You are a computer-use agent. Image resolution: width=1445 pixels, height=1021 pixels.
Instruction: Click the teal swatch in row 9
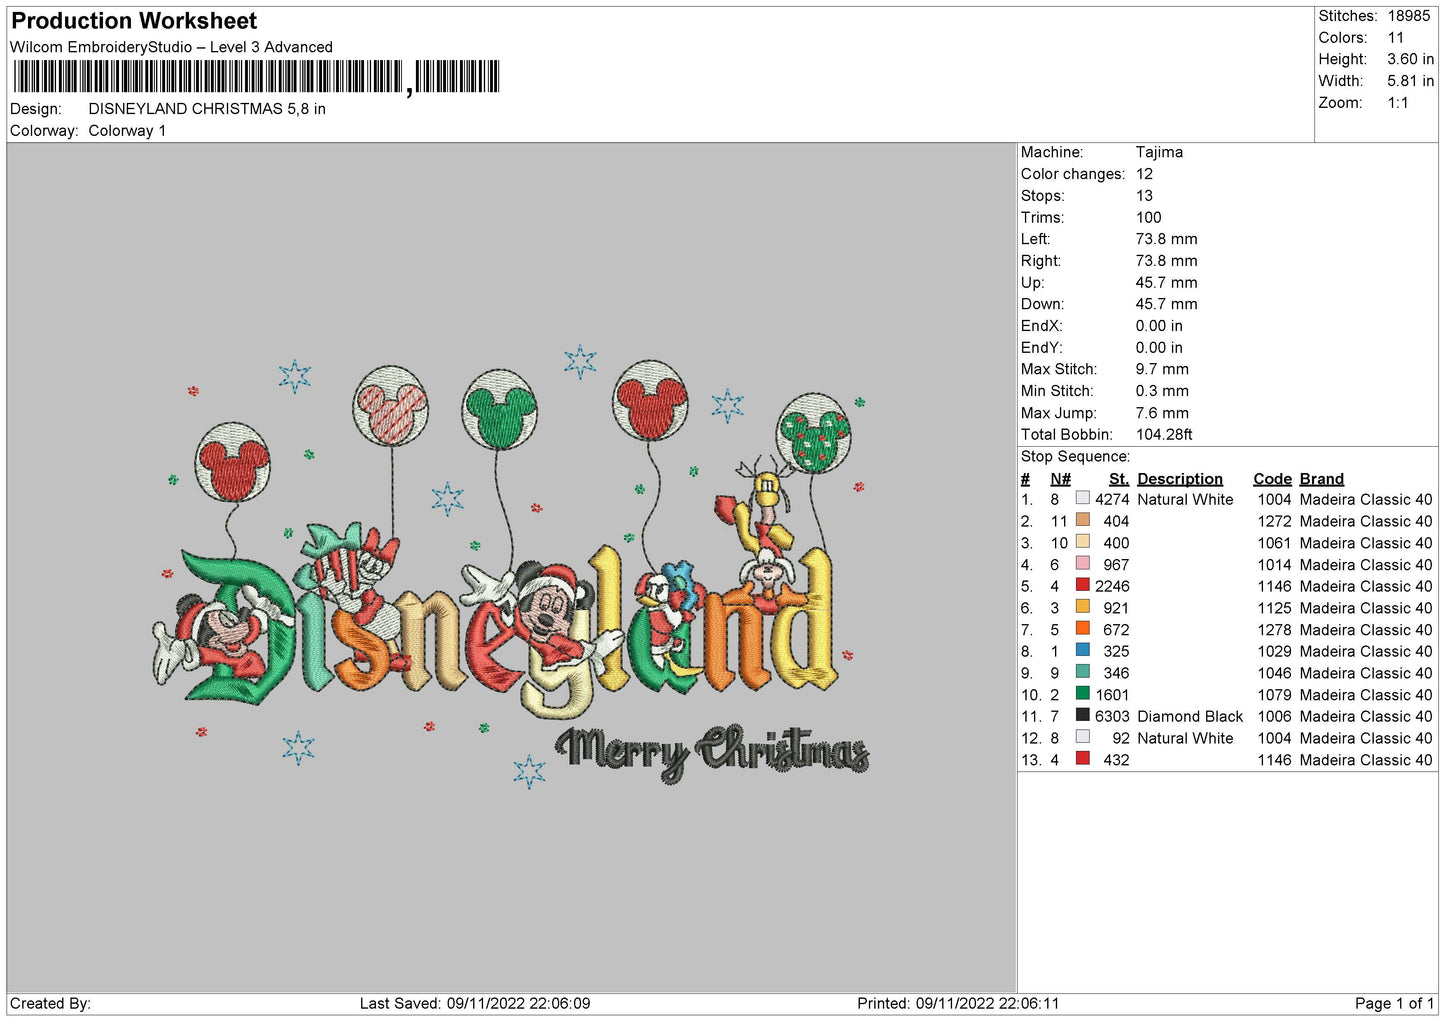(x=1082, y=672)
